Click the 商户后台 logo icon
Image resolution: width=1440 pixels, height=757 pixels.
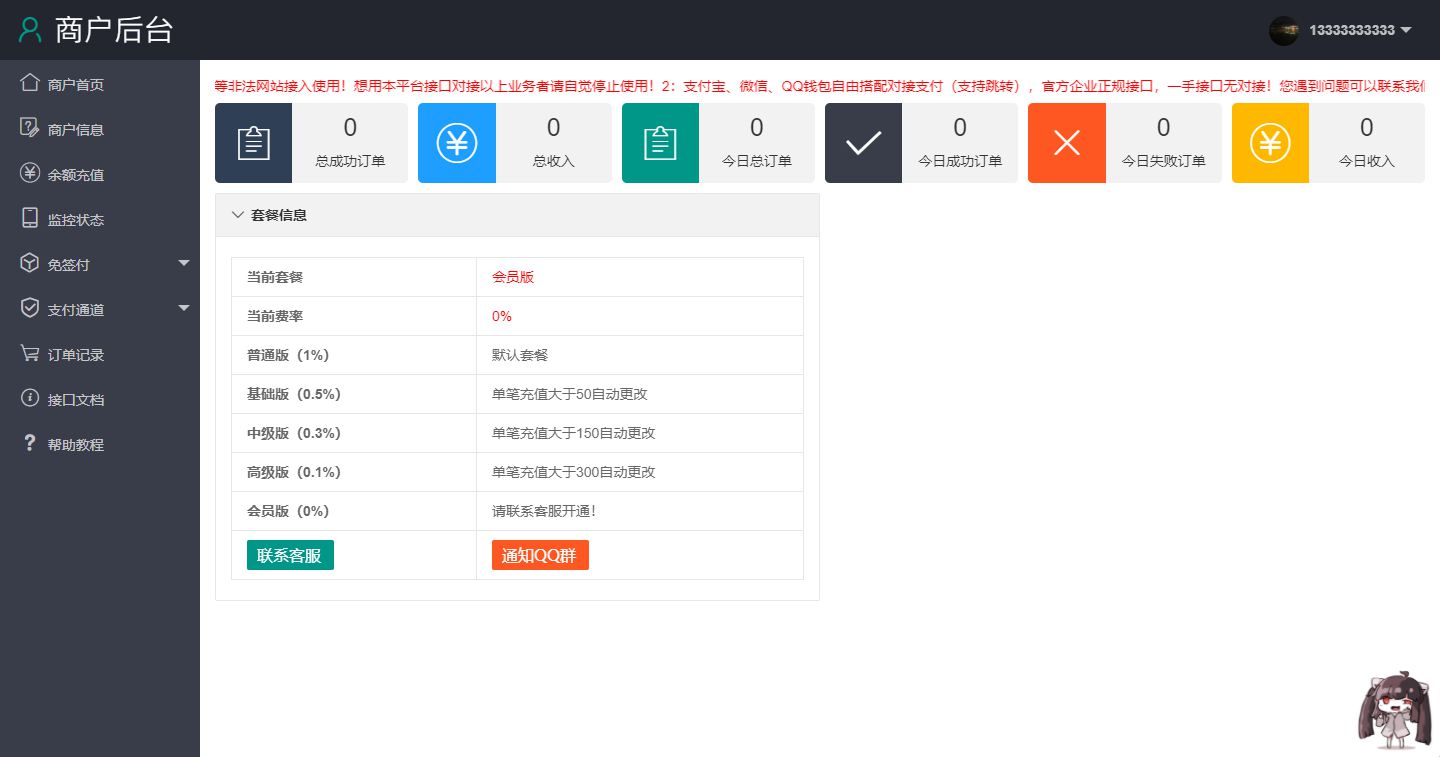(29, 30)
